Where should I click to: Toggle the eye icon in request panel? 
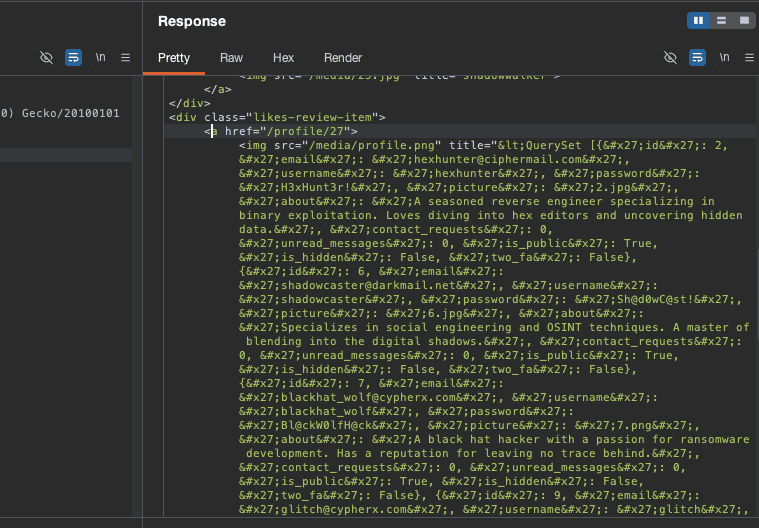(x=46, y=58)
